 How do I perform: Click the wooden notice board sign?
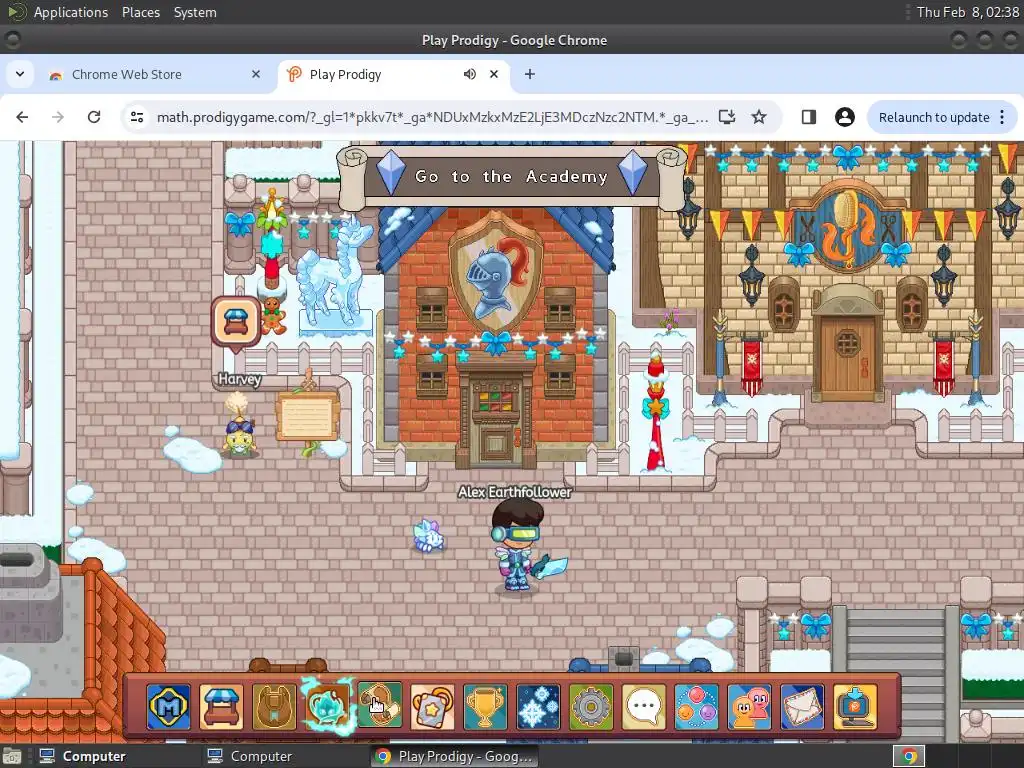click(307, 415)
